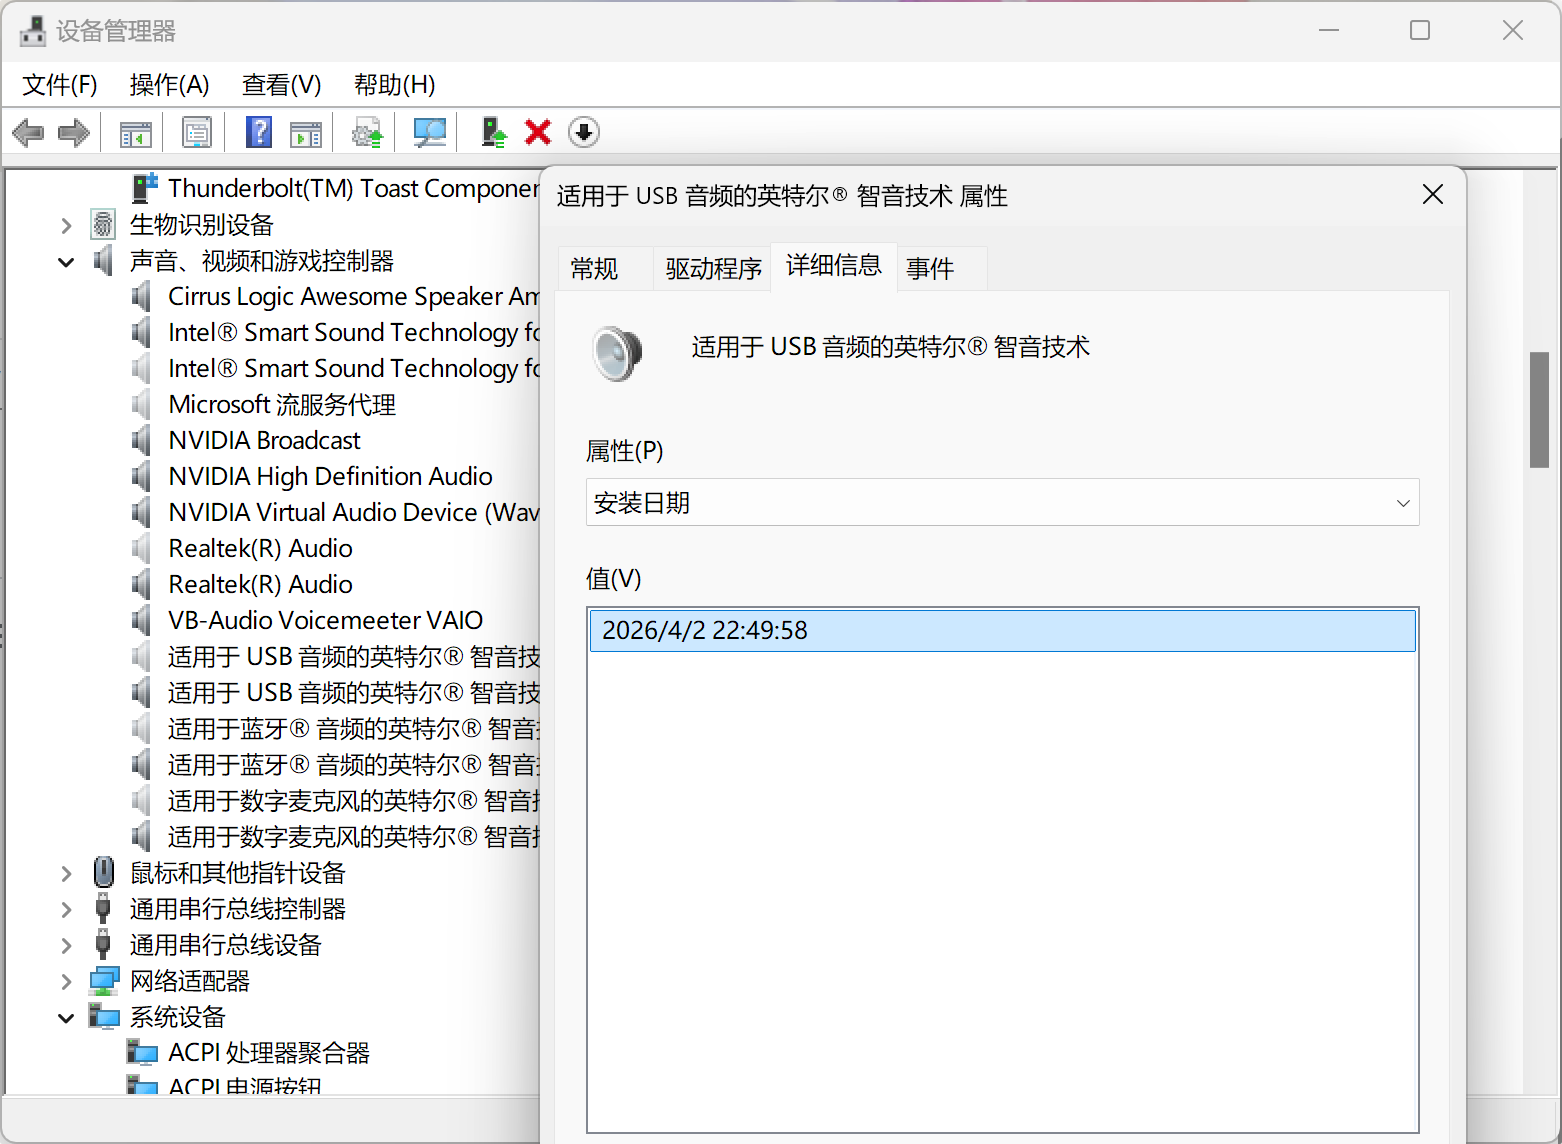Click the Device Manager vertical scrollbar thumb

[x=1539, y=409]
